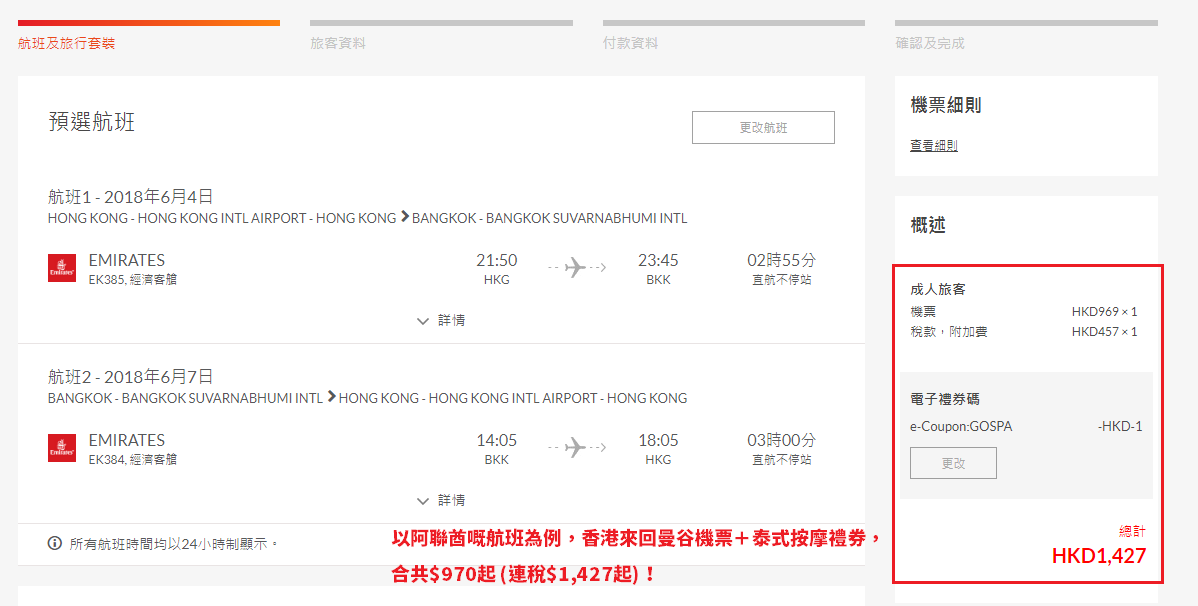Open the 查看細則 link
Viewport: 1198px width, 606px height.
click(934, 145)
